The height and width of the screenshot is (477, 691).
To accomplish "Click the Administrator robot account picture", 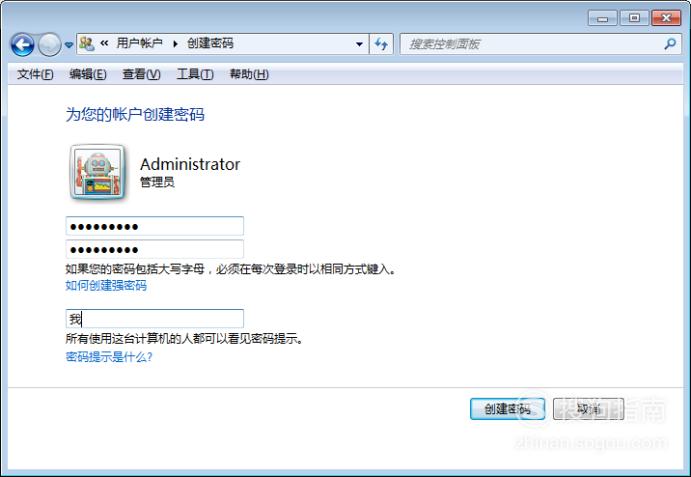I will point(98,172).
